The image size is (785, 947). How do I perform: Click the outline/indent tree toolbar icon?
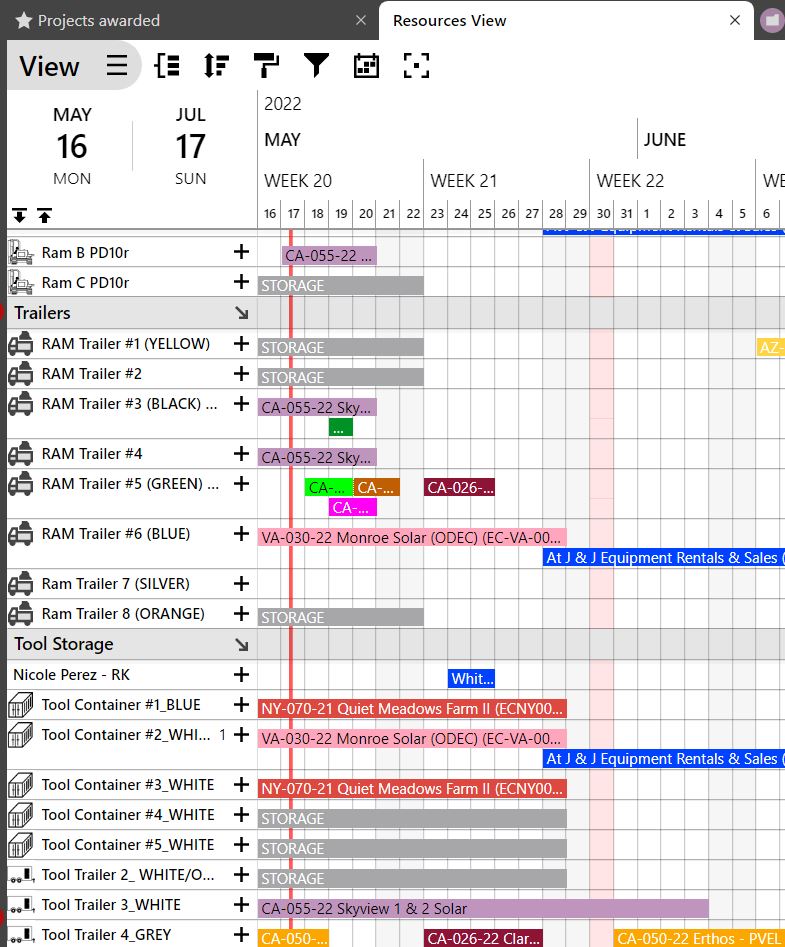point(167,65)
